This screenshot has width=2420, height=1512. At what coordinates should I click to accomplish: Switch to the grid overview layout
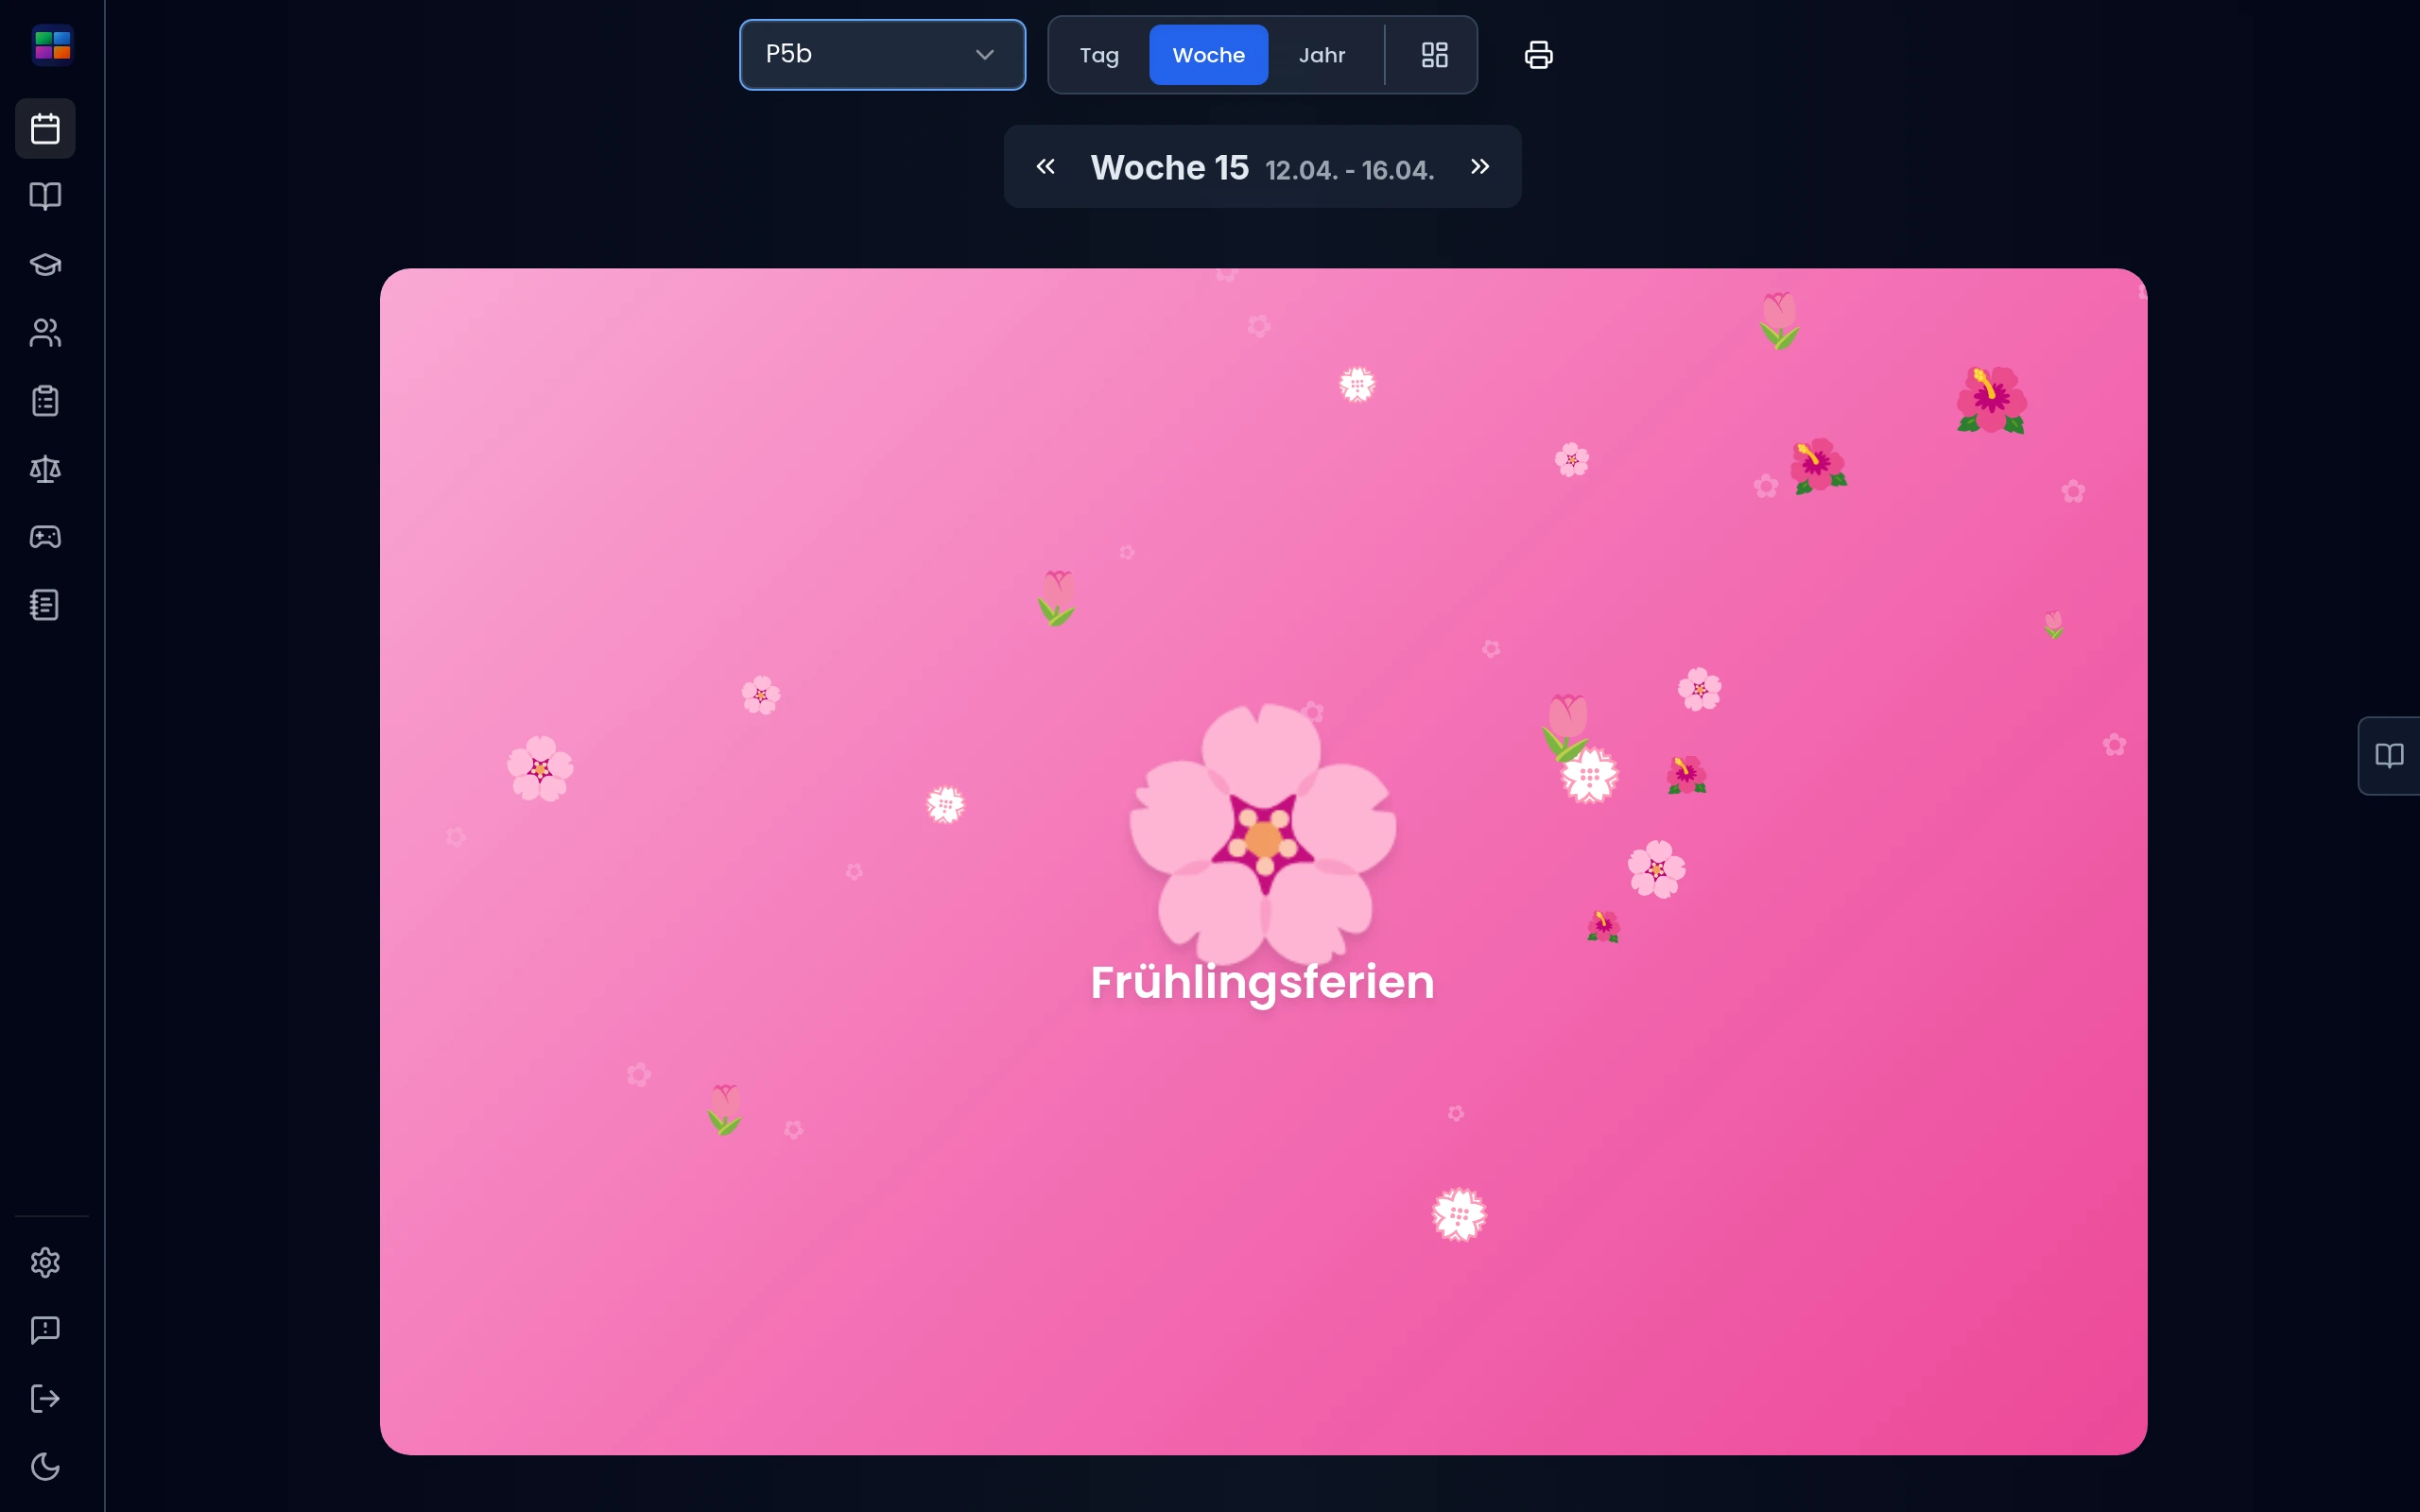(1434, 55)
